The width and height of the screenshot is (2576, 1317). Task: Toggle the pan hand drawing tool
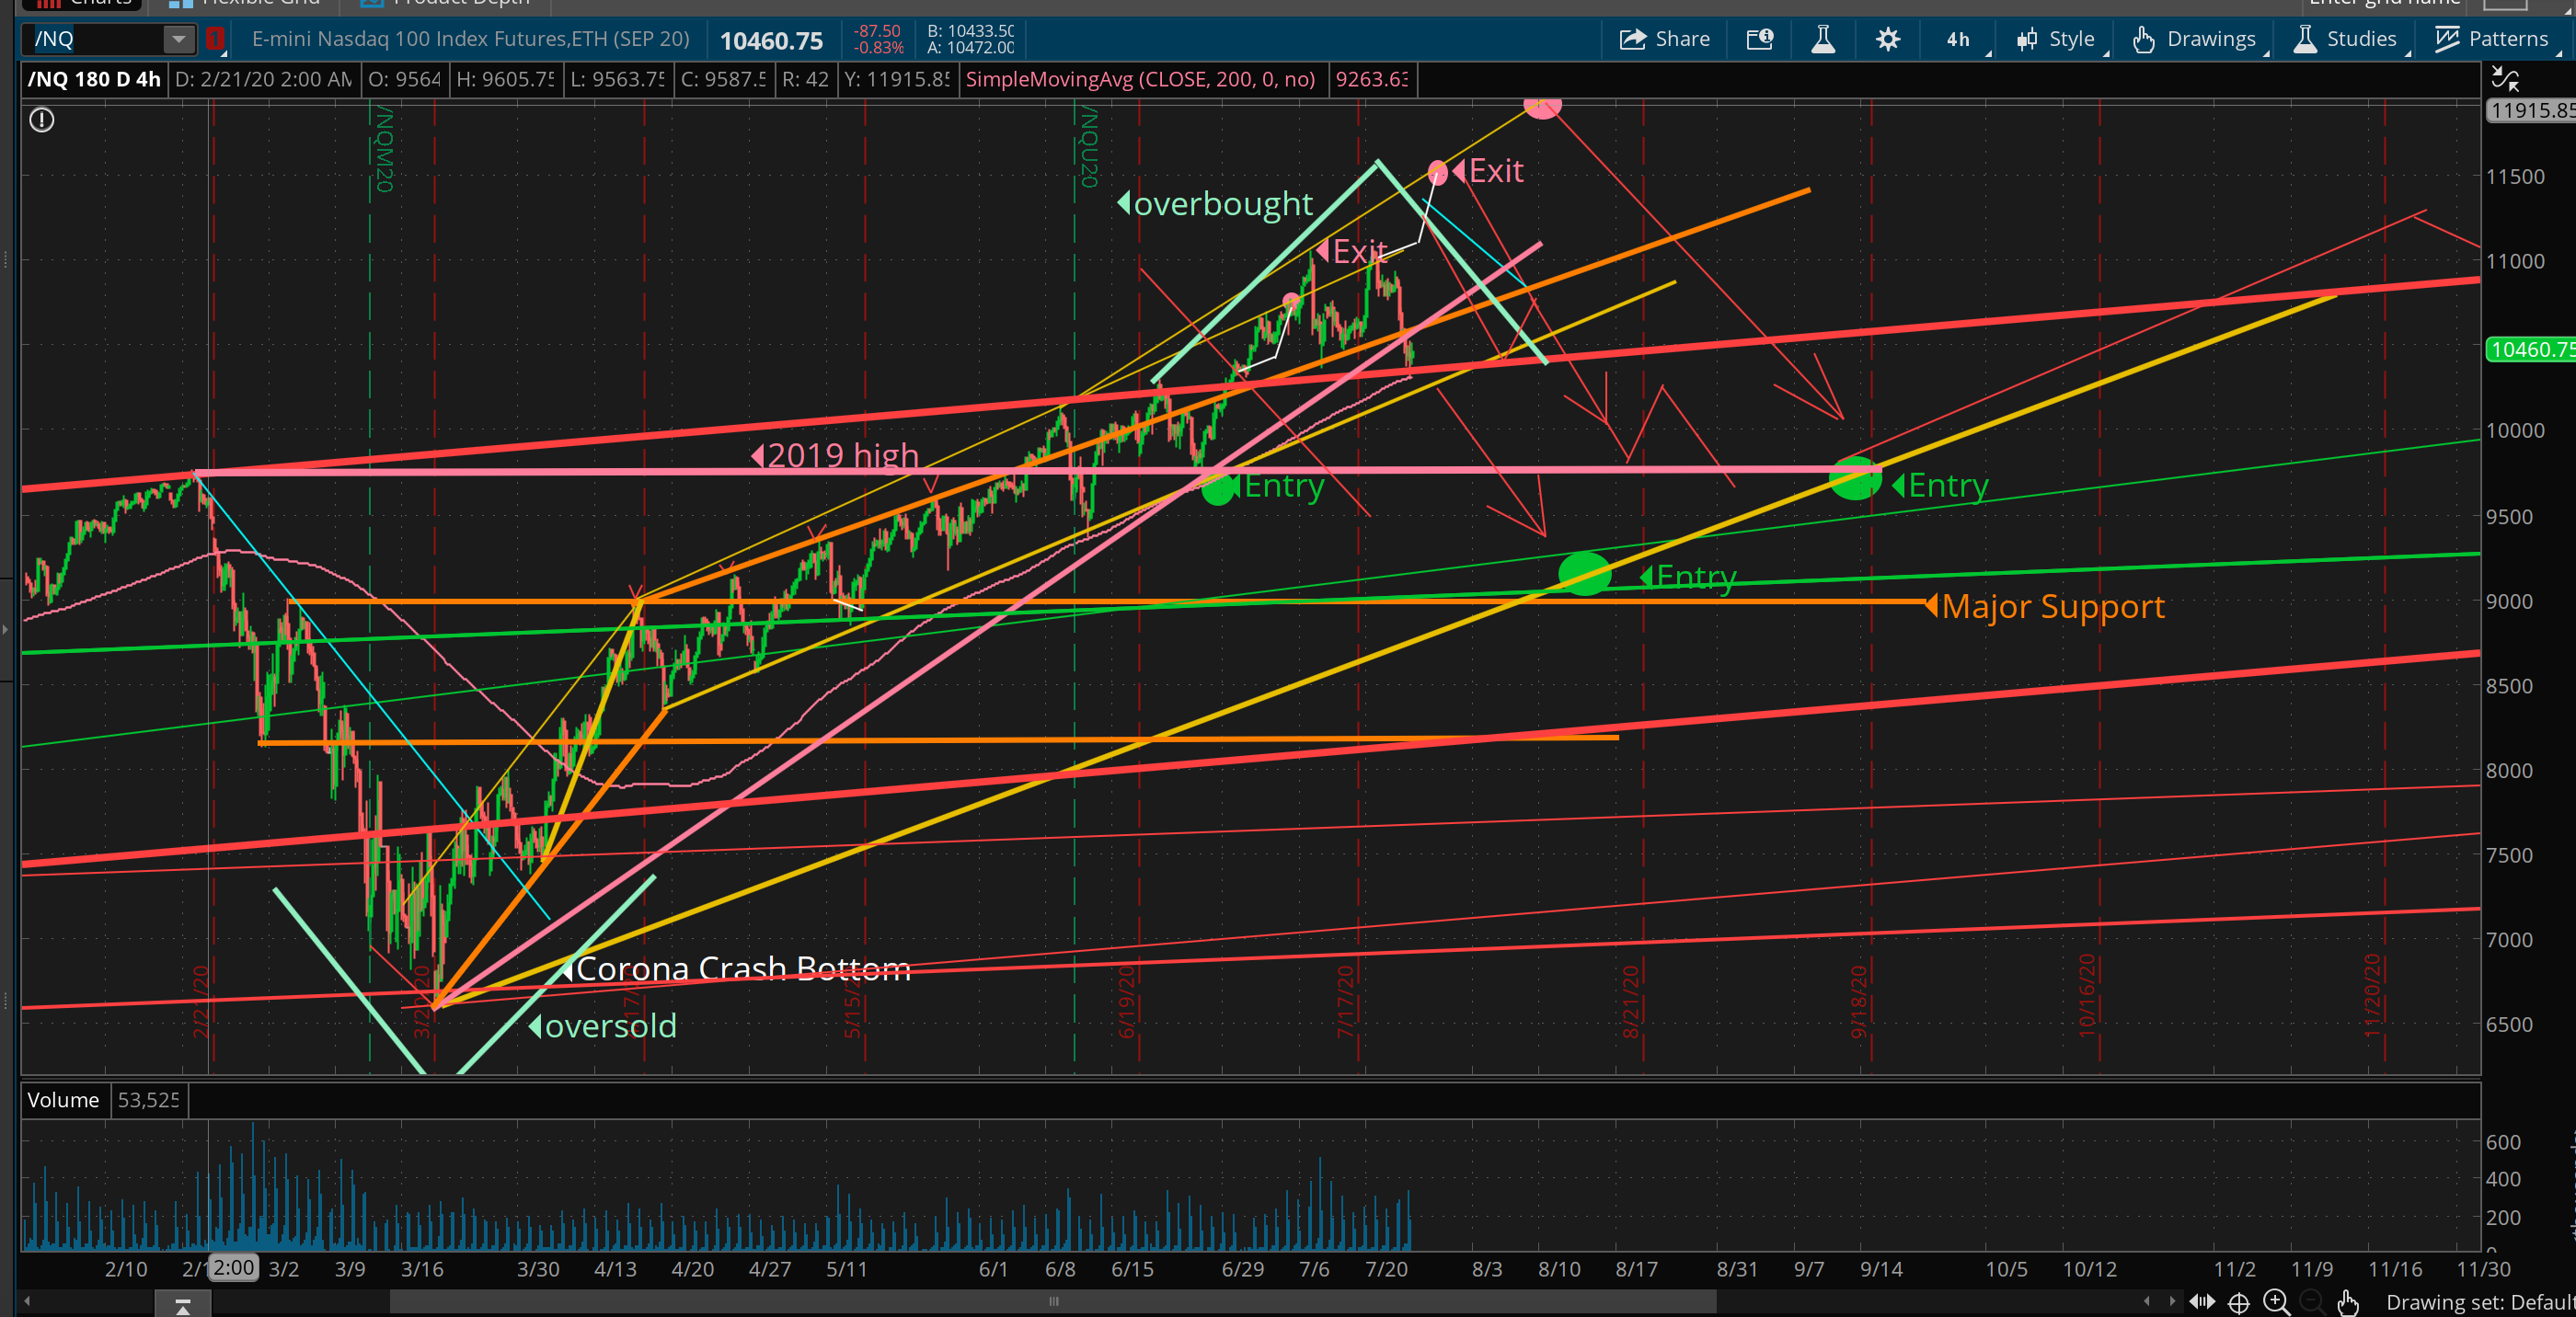pyautogui.click(x=2348, y=1302)
